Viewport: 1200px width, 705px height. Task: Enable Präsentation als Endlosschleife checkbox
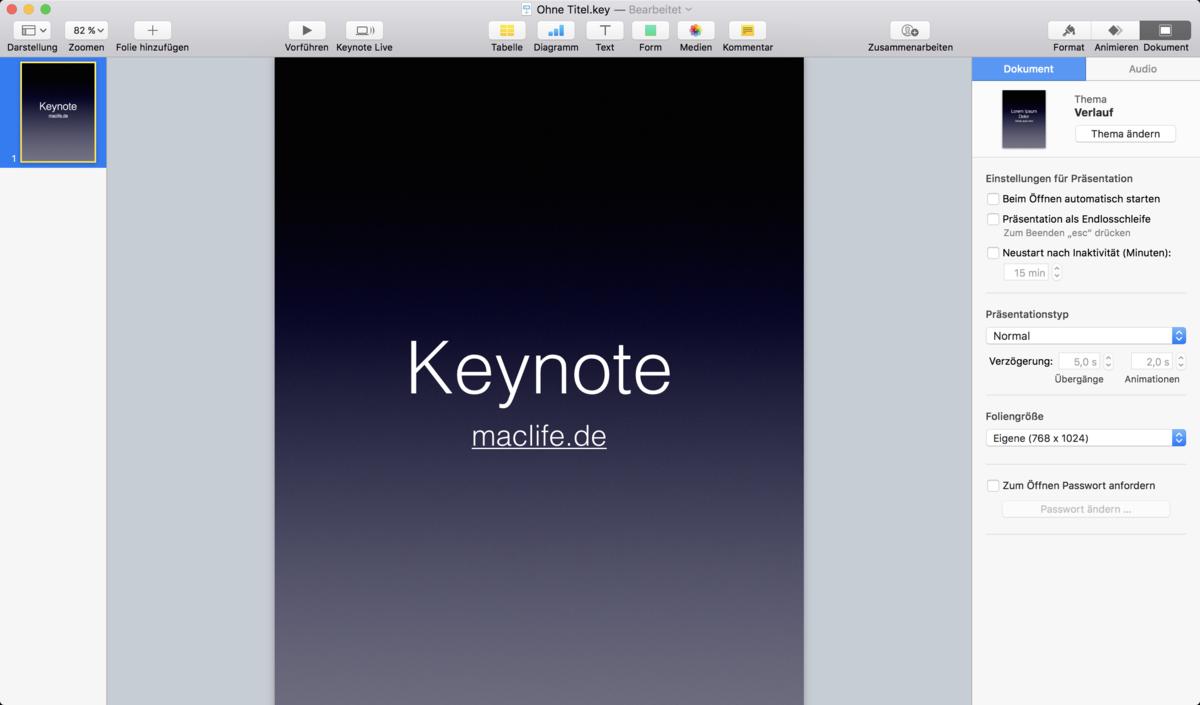click(993, 219)
